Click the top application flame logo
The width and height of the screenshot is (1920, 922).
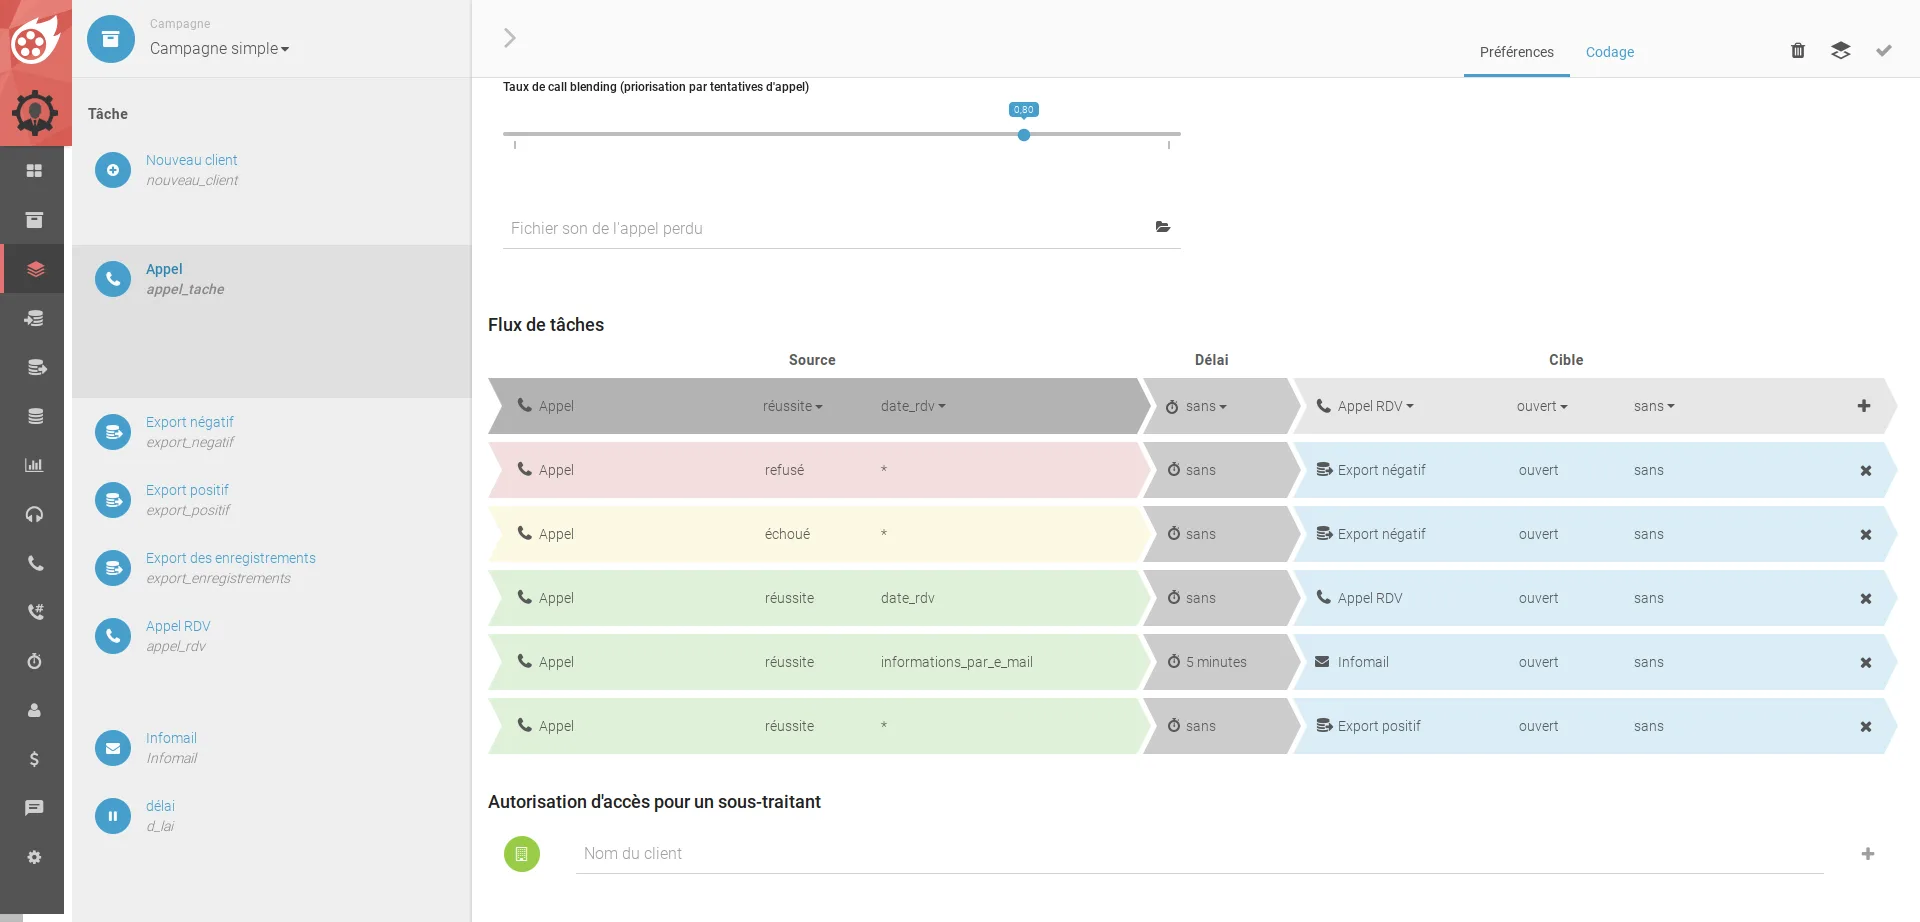(35, 39)
